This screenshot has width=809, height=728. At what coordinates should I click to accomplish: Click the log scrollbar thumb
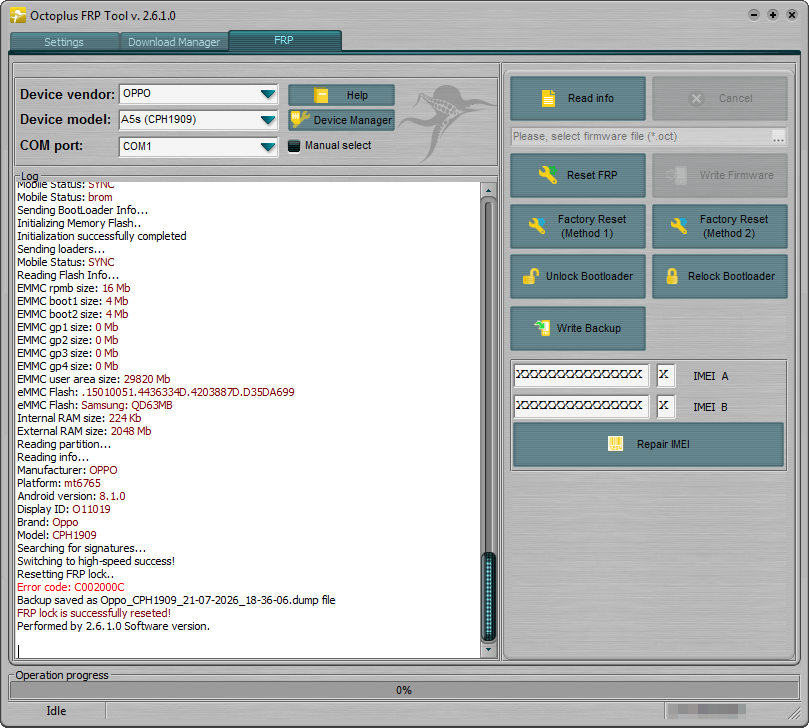[x=488, y=596]
